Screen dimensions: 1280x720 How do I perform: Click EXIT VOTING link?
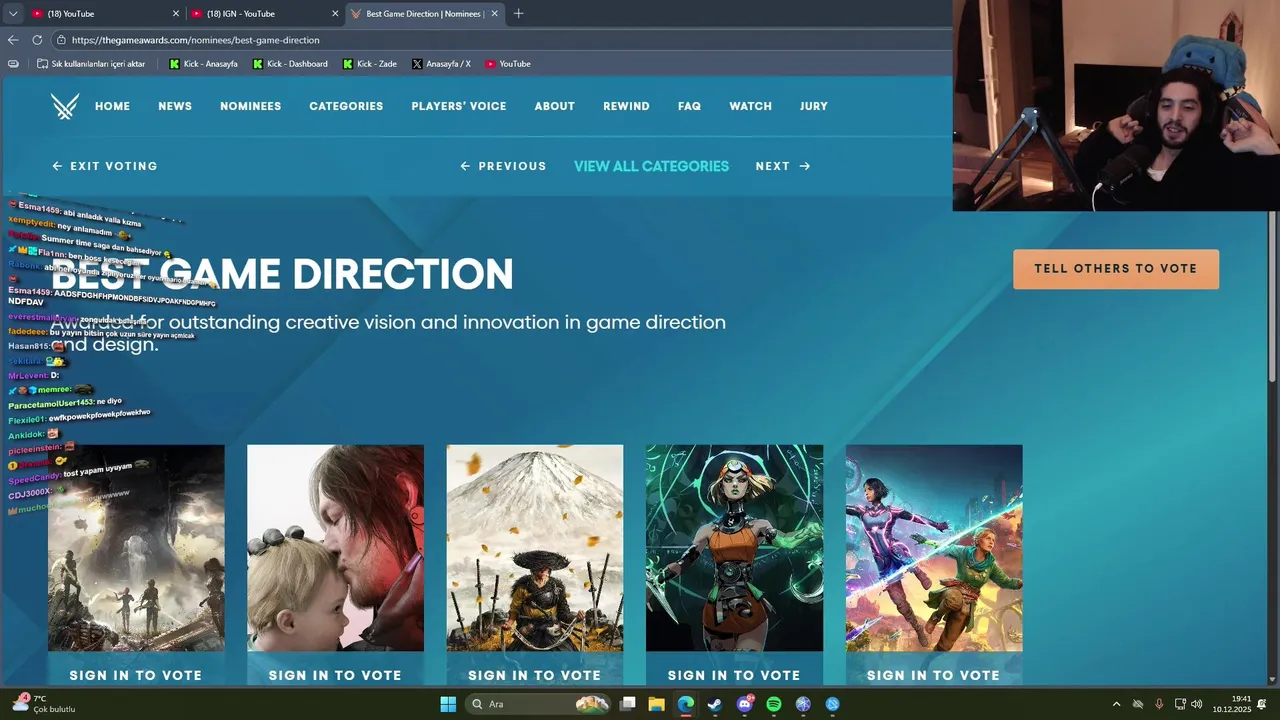(105, 166)
